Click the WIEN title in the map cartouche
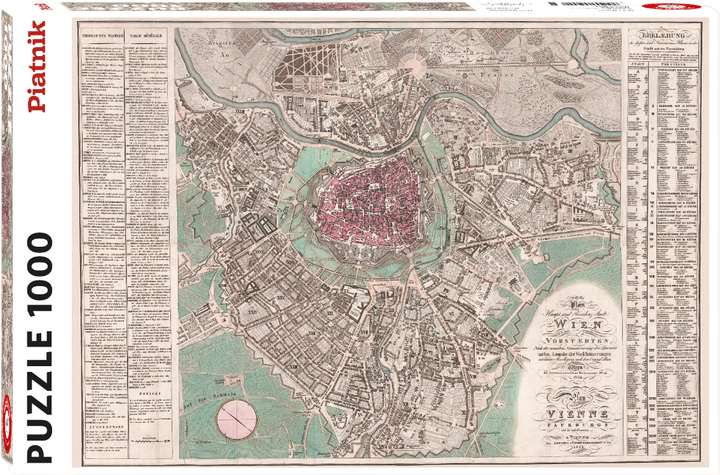This screenshot has height=475, width=720. coord(578,324)
